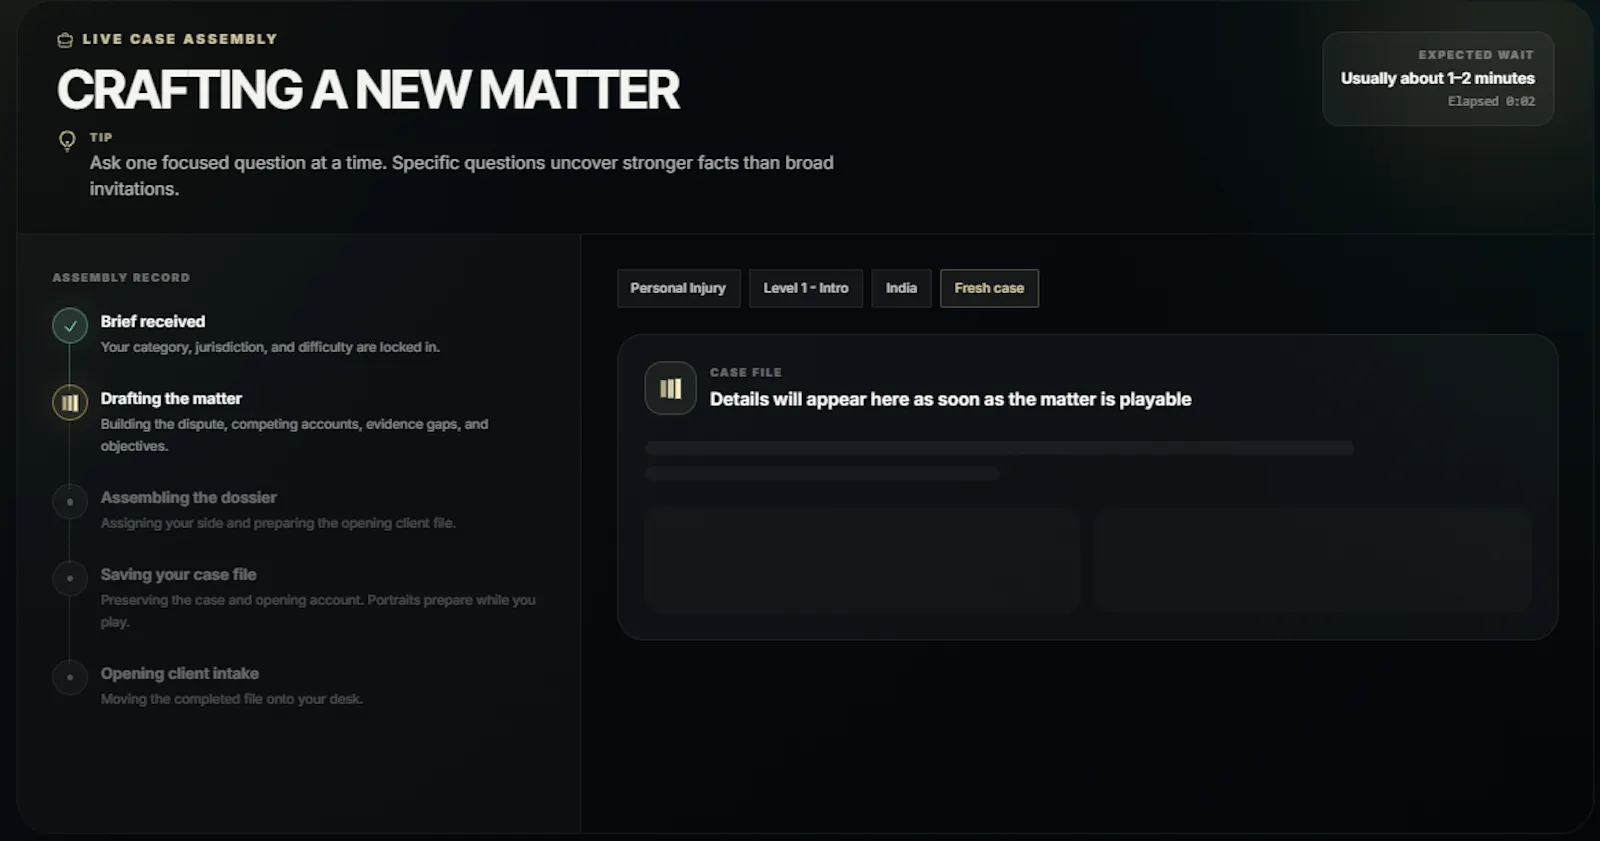This screenshot has height=841, width=1600.
Task: Click the Drafting the matter step title
Action: point(171,398)
